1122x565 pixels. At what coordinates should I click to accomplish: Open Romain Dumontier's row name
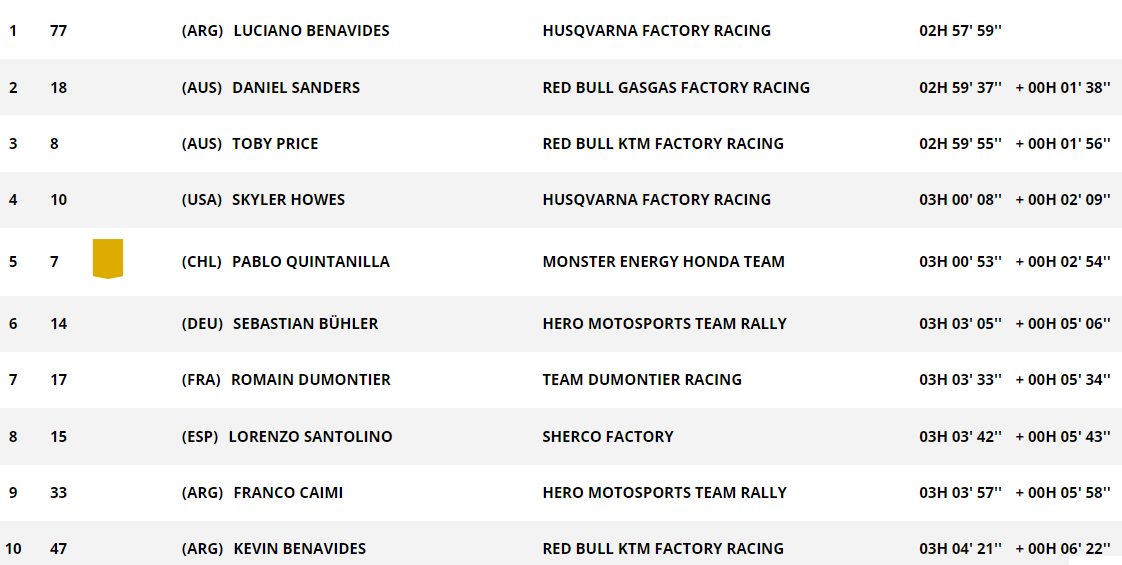(x=311, y=380)
